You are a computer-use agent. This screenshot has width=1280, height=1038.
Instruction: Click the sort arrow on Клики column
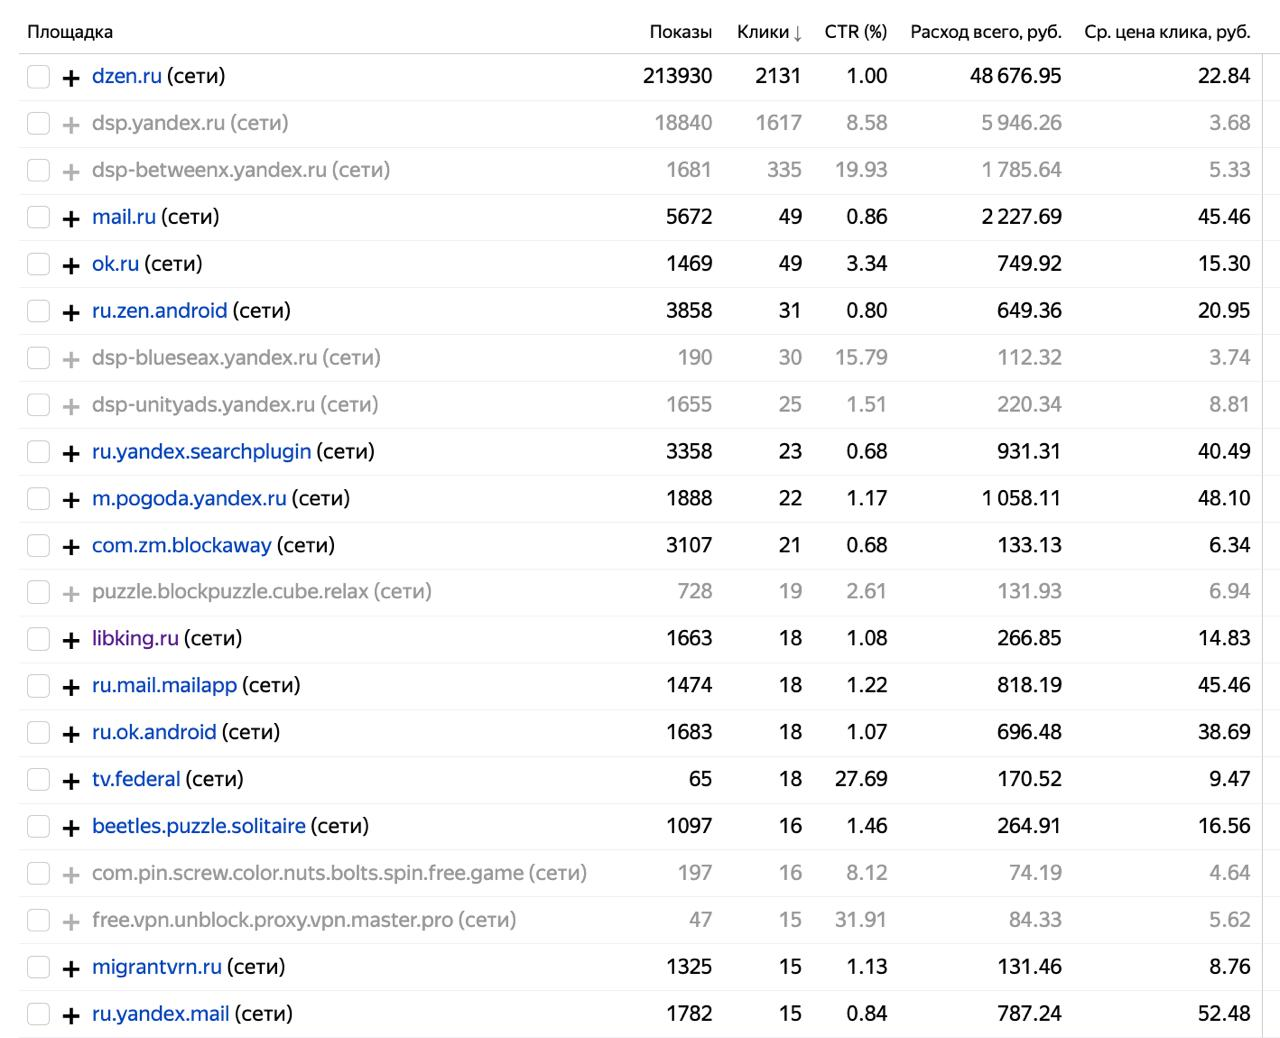(x=797, y=33)
